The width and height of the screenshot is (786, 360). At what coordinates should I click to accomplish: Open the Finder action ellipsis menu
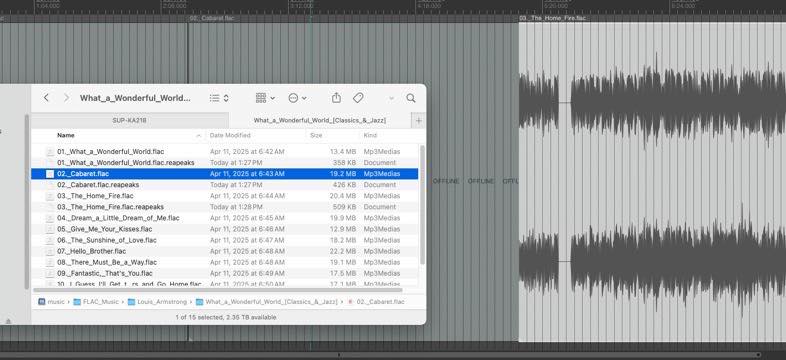[297, 98]
